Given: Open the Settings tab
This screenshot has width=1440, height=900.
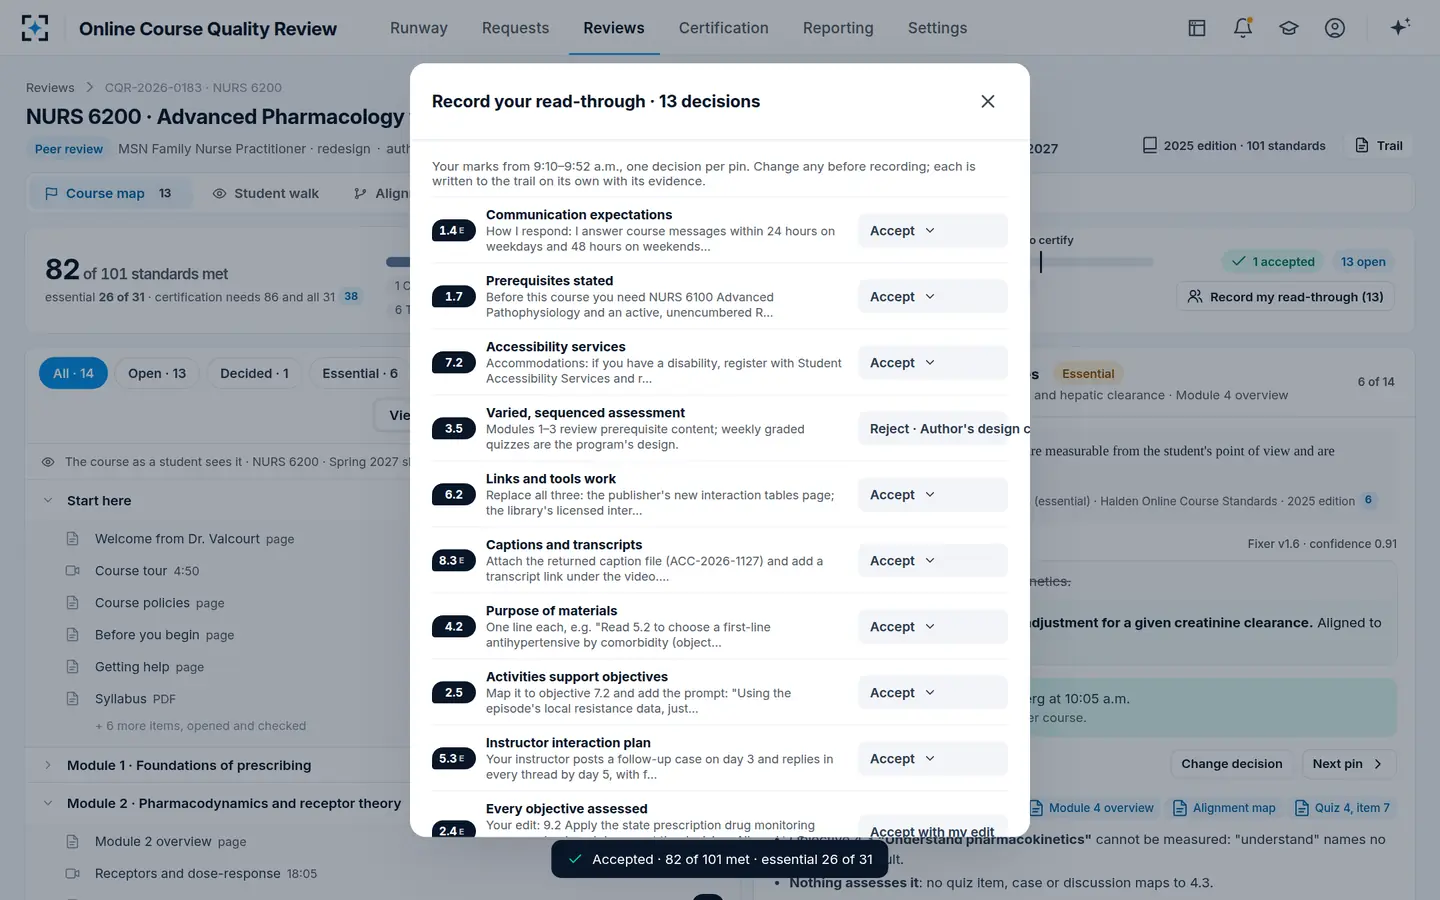Looking at the screenshot, I should (x=937, y=28).
